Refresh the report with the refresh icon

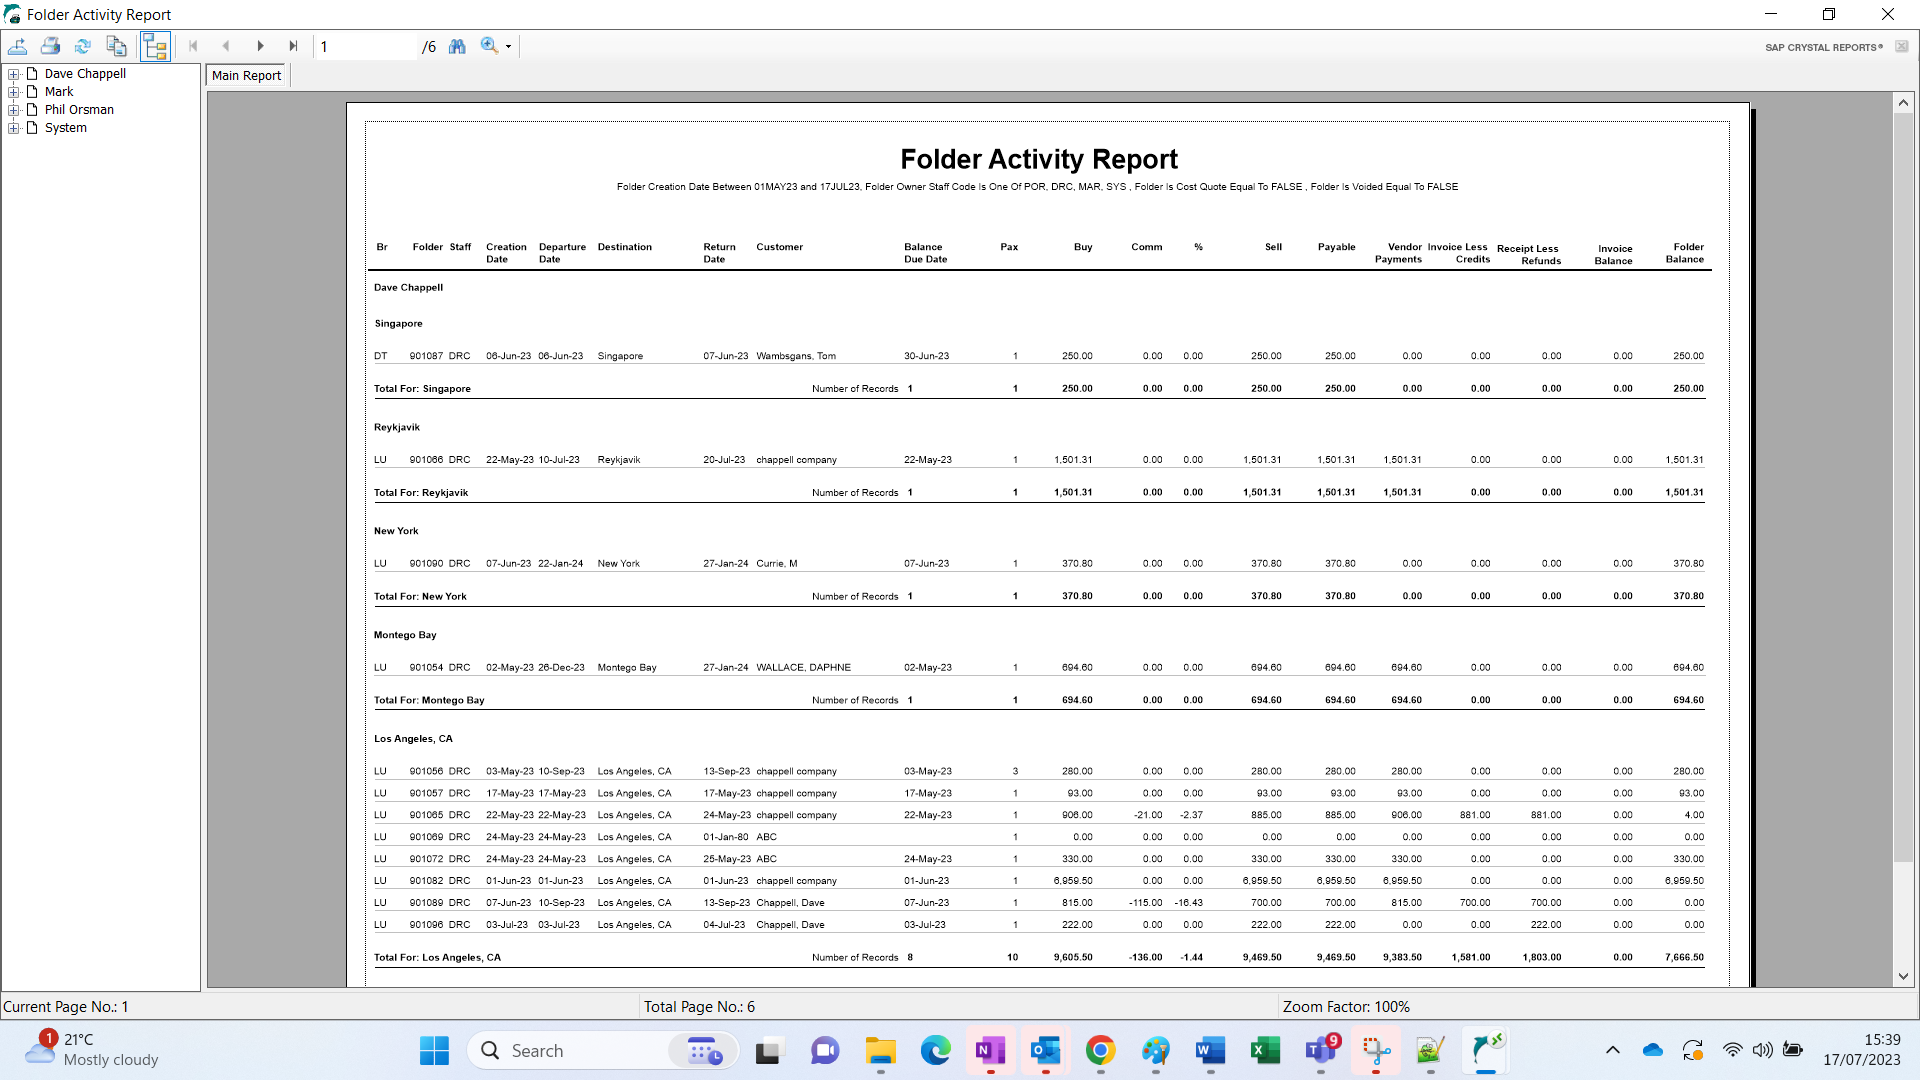click(83, 46)
